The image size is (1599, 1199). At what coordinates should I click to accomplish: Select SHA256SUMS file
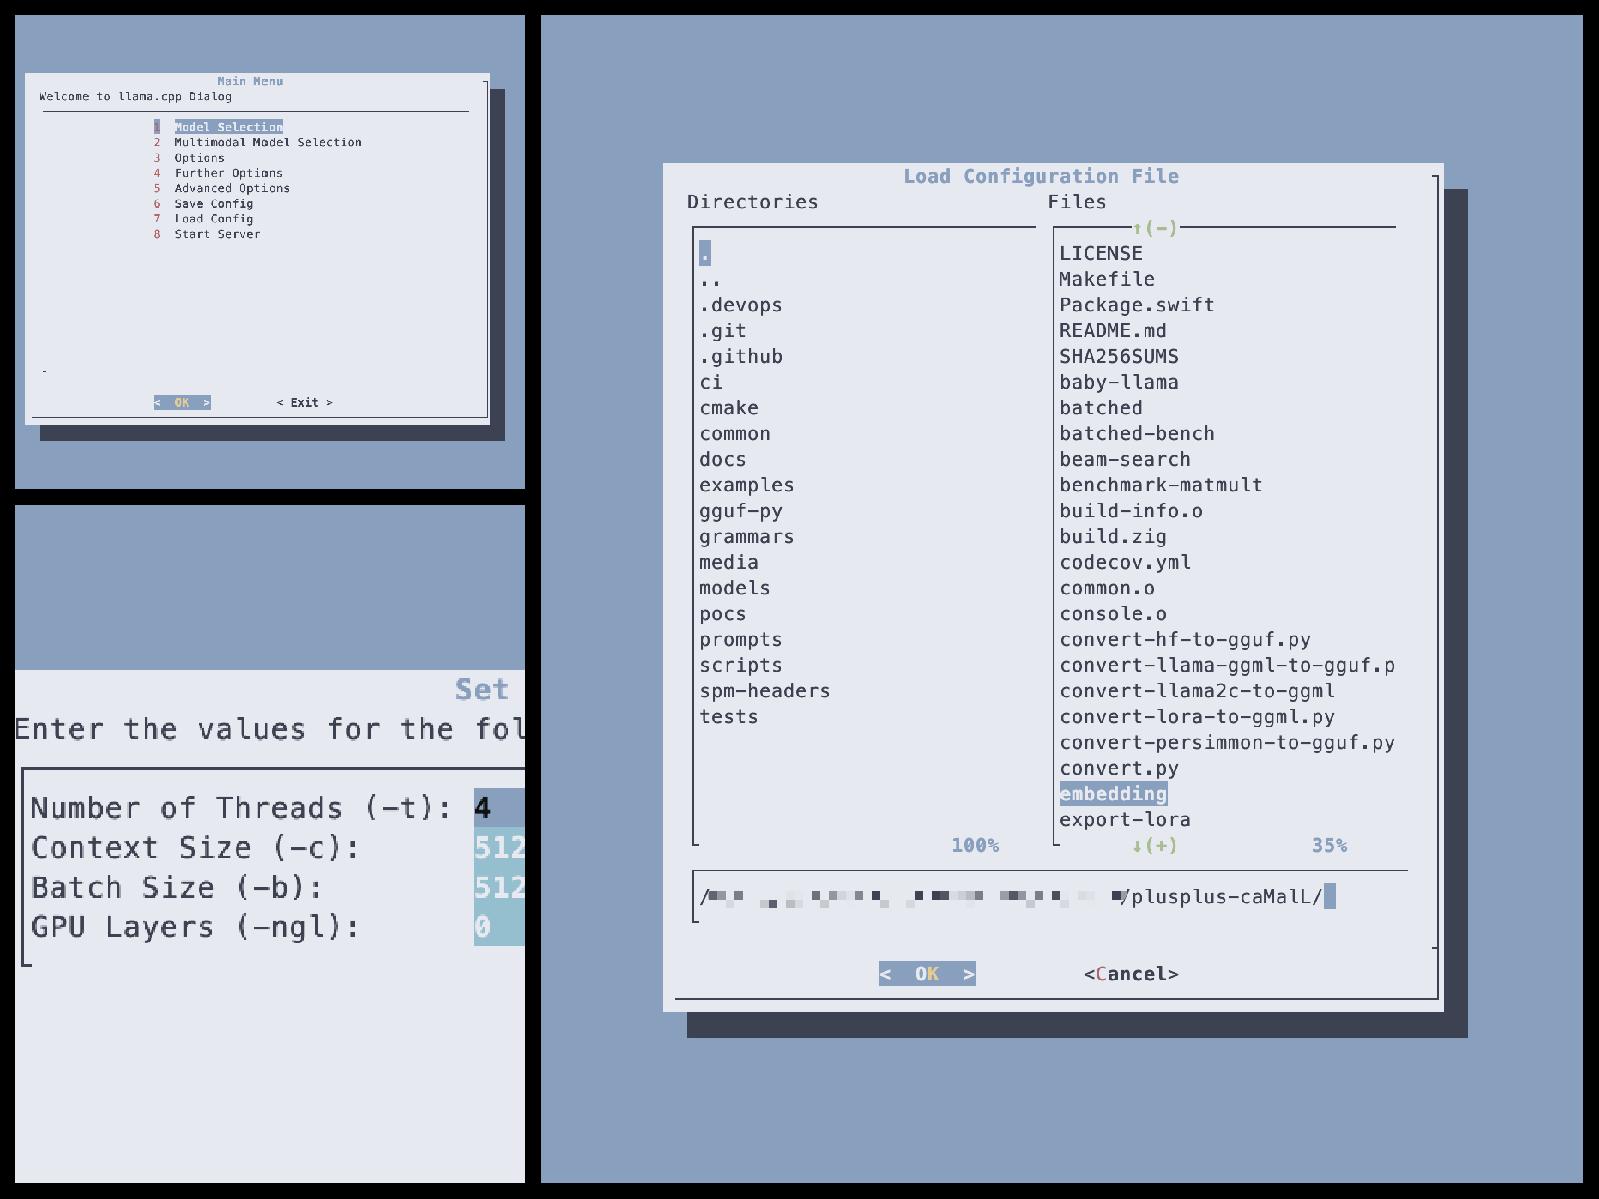[x=1119, y=357]
